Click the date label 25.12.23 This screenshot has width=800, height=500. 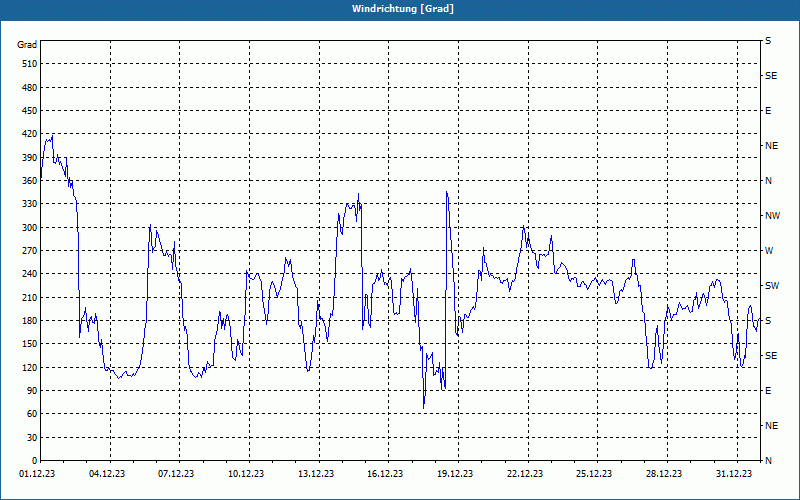tap(594, 474)
